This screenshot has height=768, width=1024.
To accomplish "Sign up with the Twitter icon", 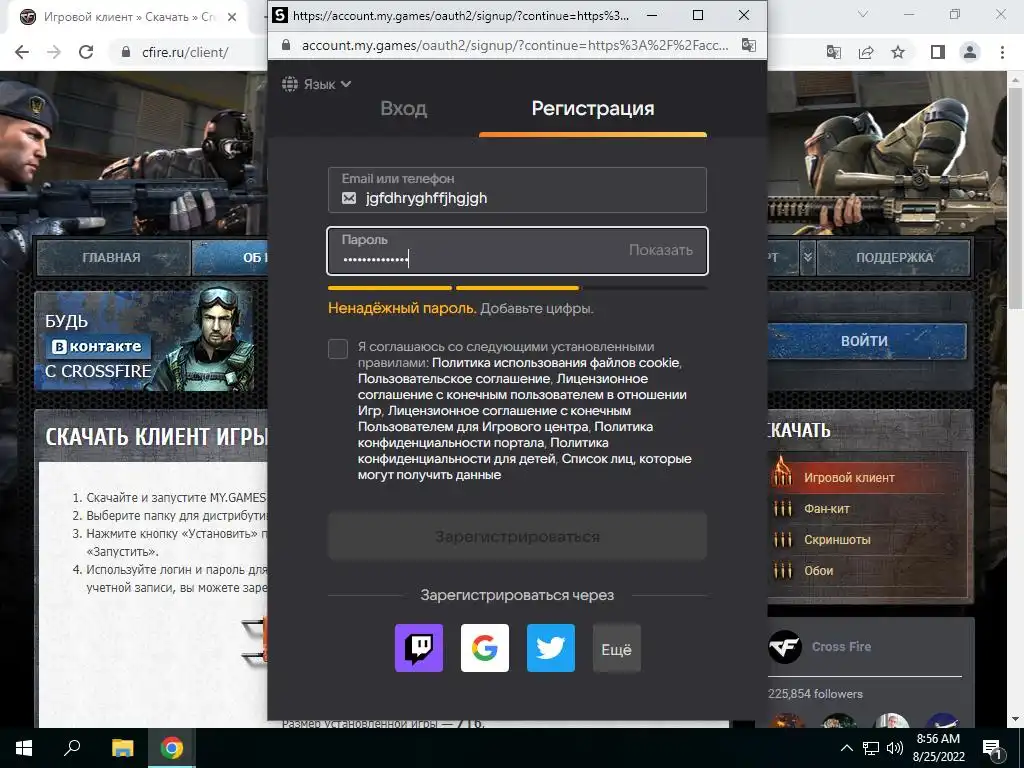I will tap(551, 648).
